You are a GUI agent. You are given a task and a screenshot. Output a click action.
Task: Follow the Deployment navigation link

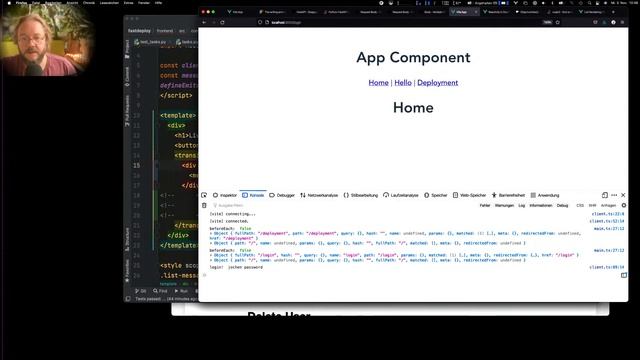[x=438, y=82]
